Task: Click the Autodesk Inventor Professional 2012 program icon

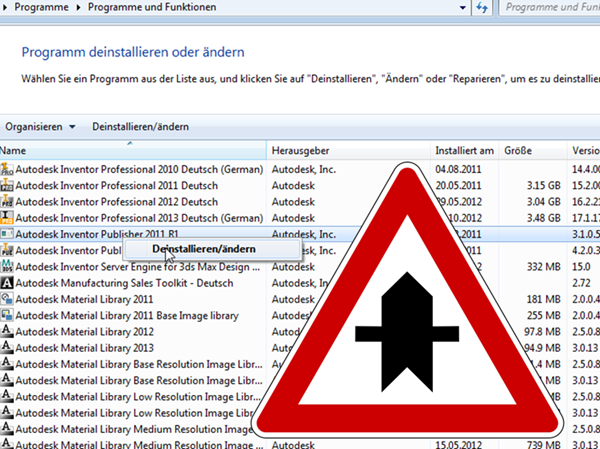Action: [x=7, y=201]
